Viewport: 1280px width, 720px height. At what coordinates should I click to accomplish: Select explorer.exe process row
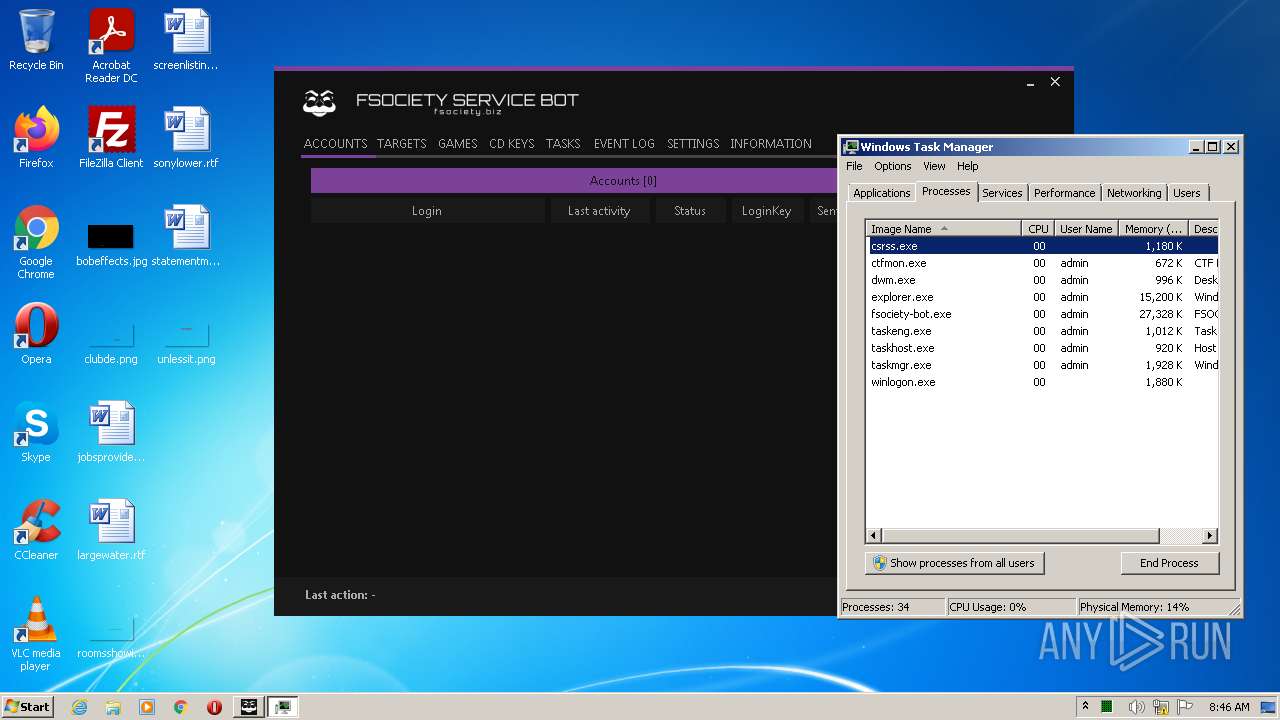pyautogui.click(x=1043, y=297)
